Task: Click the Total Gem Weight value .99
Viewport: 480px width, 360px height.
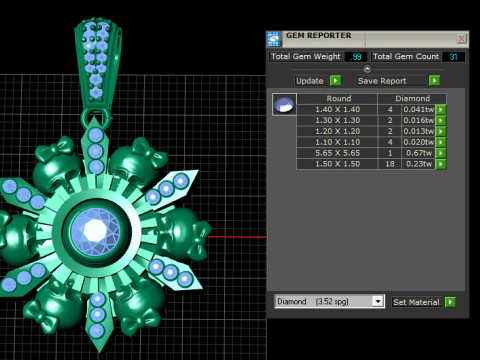Action: 356,57
